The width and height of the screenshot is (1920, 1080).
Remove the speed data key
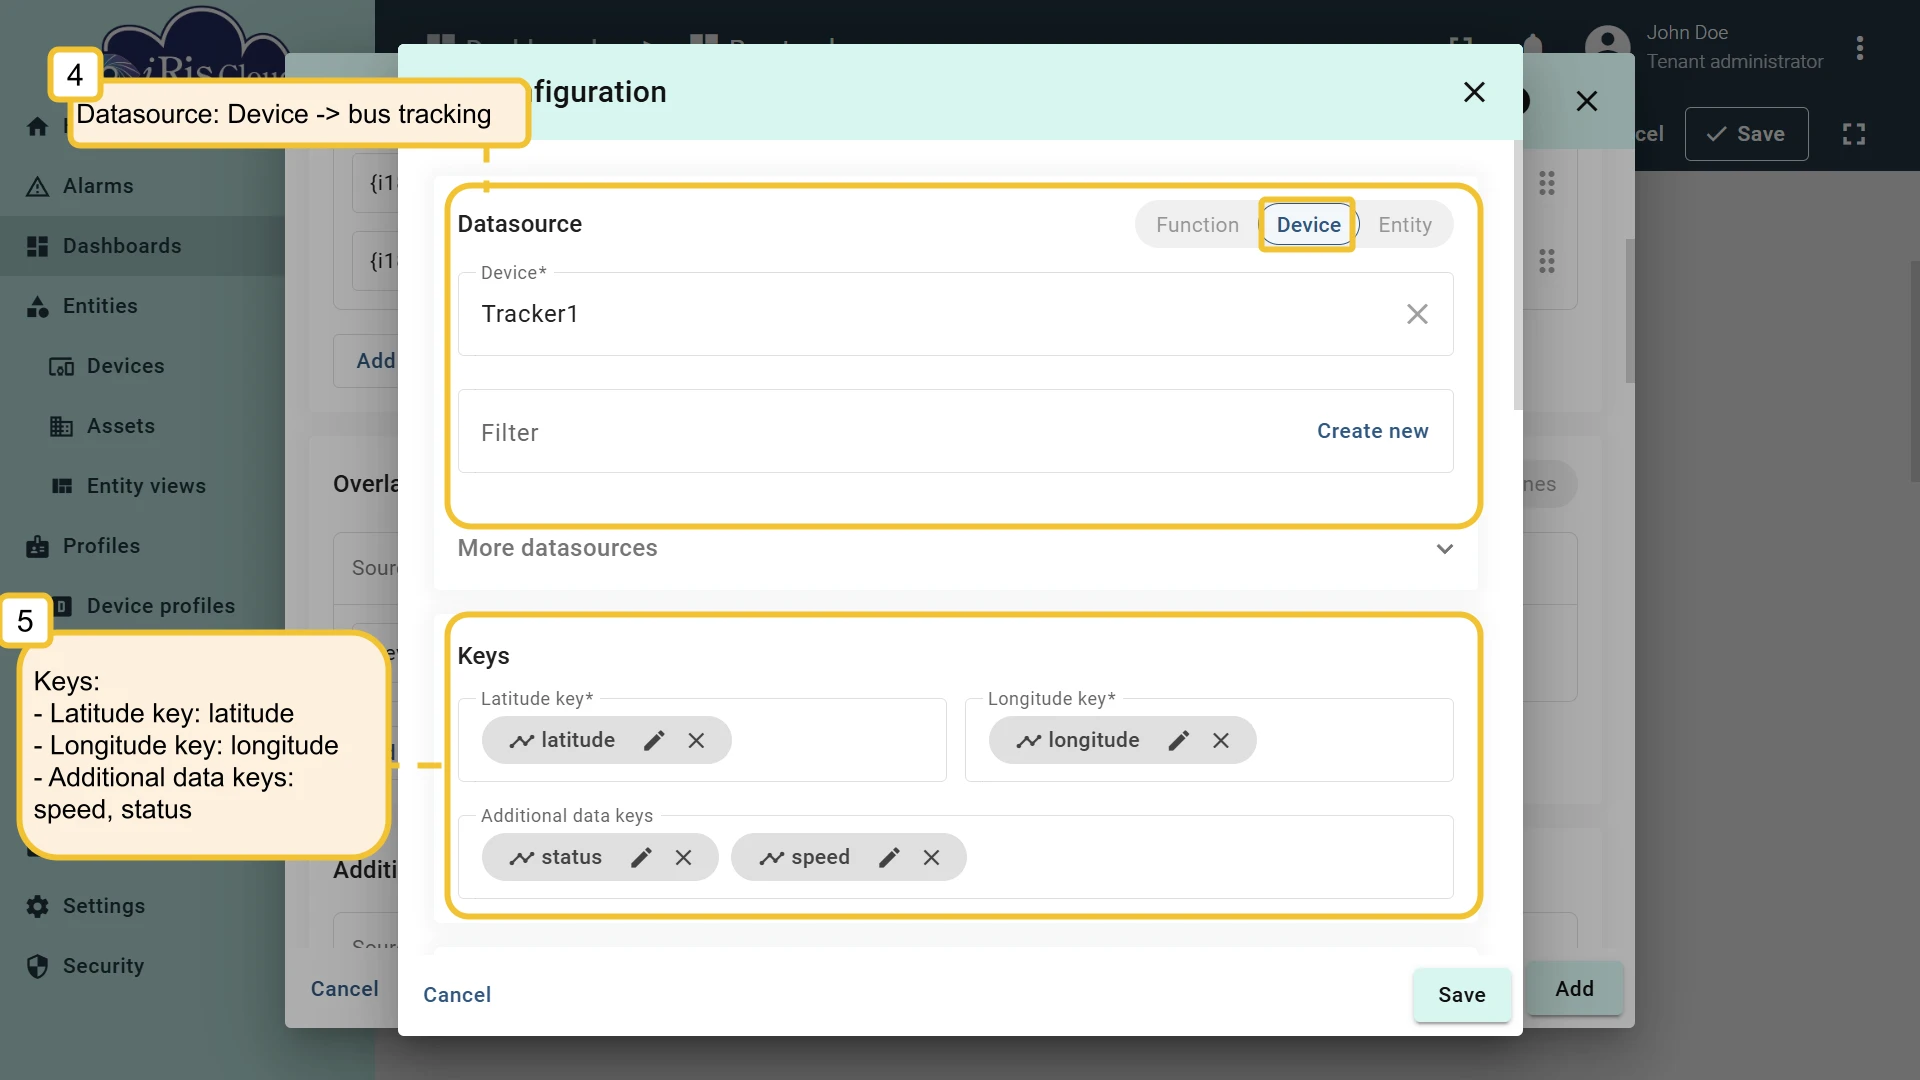(931, 857)
